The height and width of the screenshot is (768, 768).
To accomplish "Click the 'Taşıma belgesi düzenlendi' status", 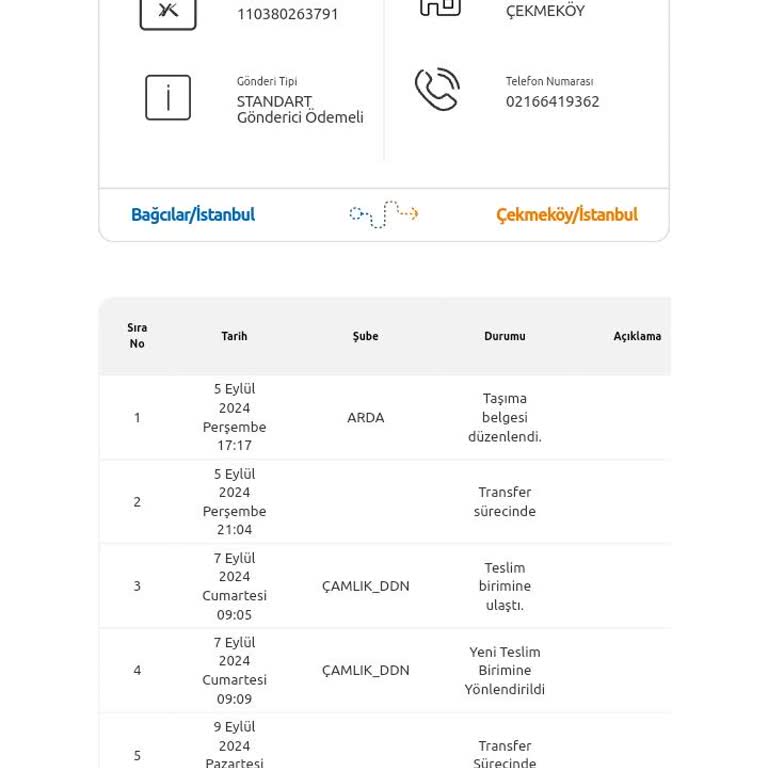I will (x=504, y=417).
